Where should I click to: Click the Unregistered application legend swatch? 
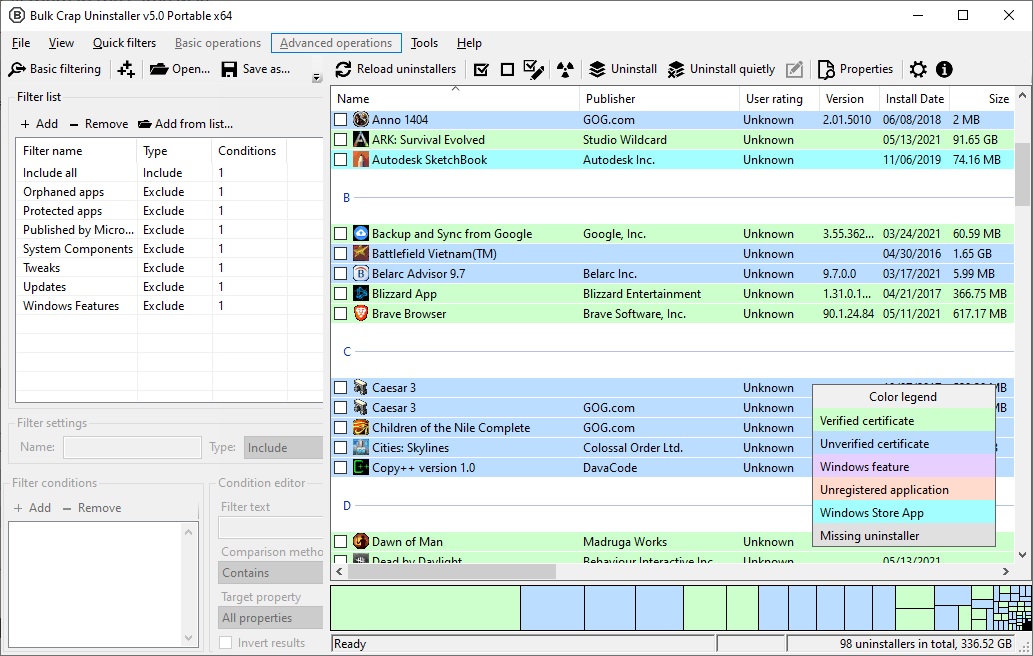tap(903, 489)
